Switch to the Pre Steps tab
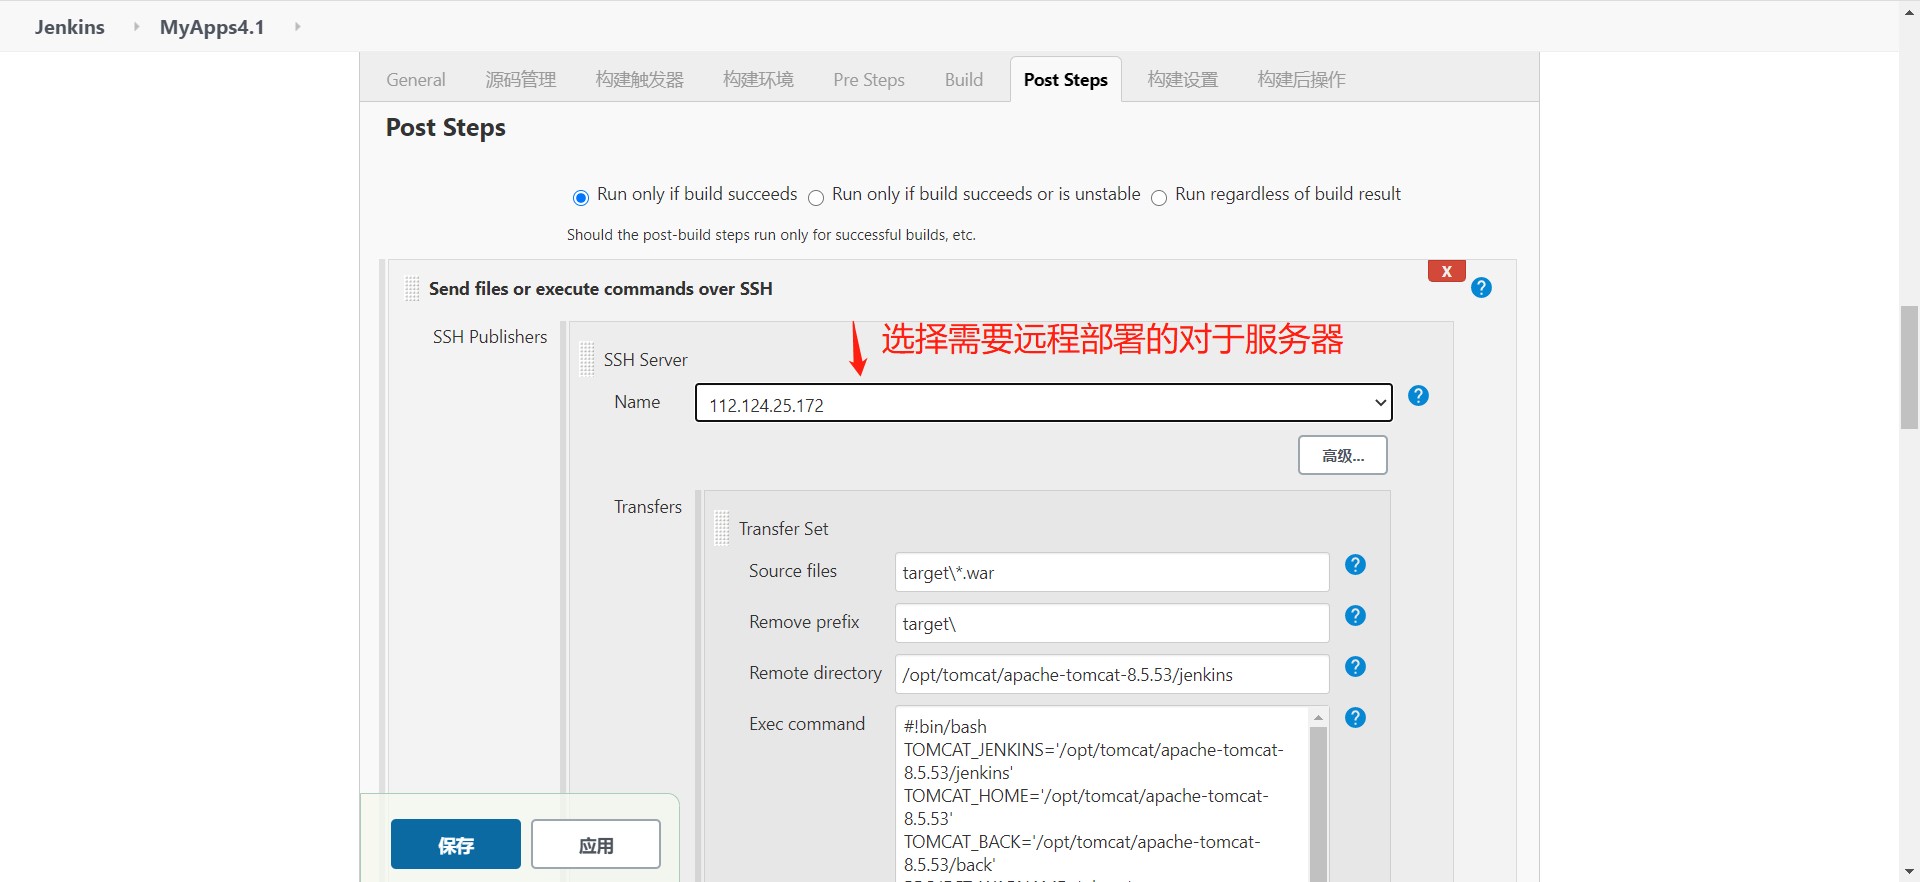 (x=868, y=80)
